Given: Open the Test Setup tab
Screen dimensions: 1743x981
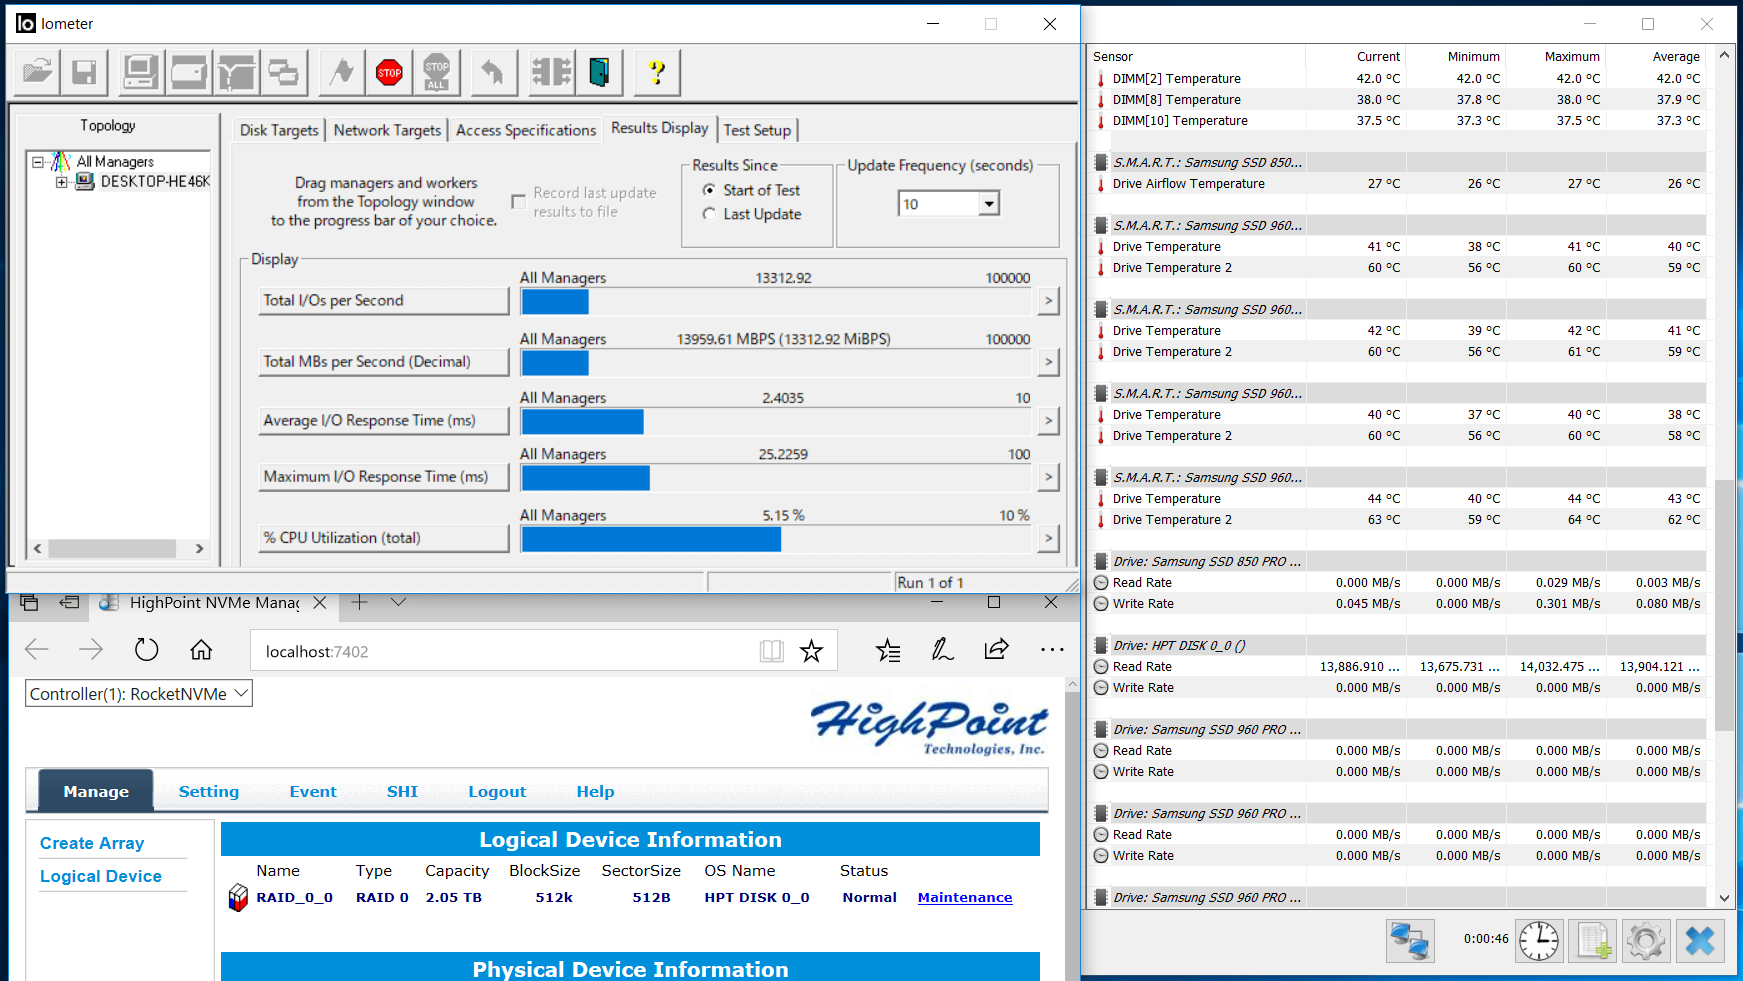Looking at the screenshot, I should pyautogui.click(x=757, y=130).
